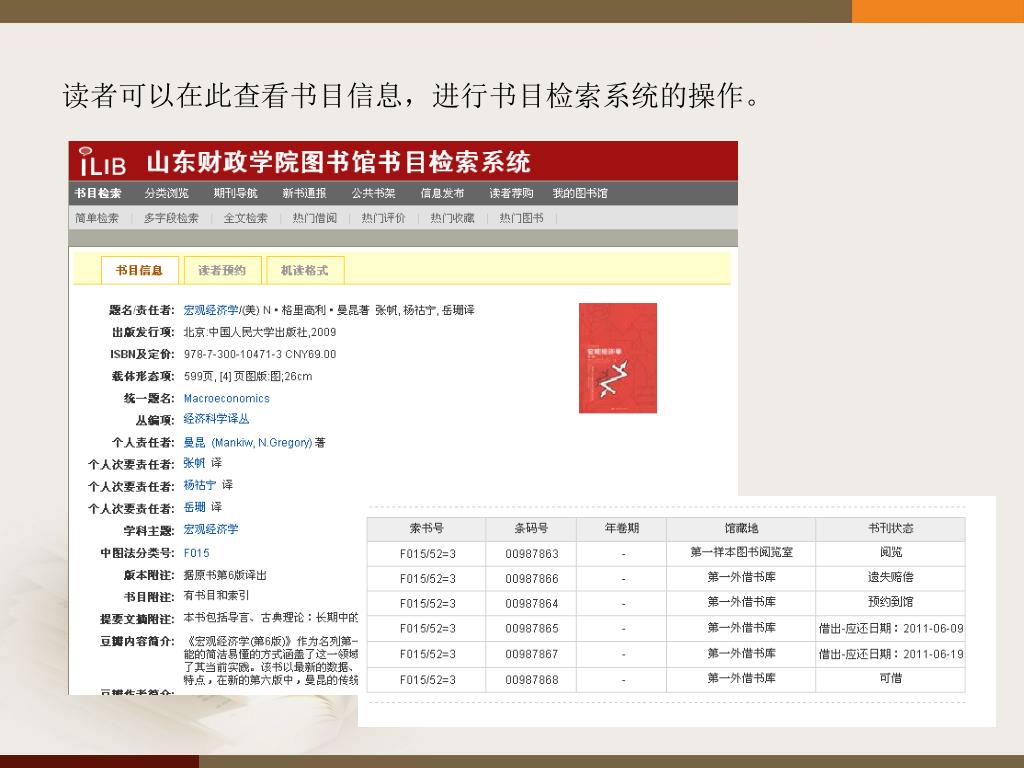Click status 借出-应还日期：2011-06-09

point(891,628)
